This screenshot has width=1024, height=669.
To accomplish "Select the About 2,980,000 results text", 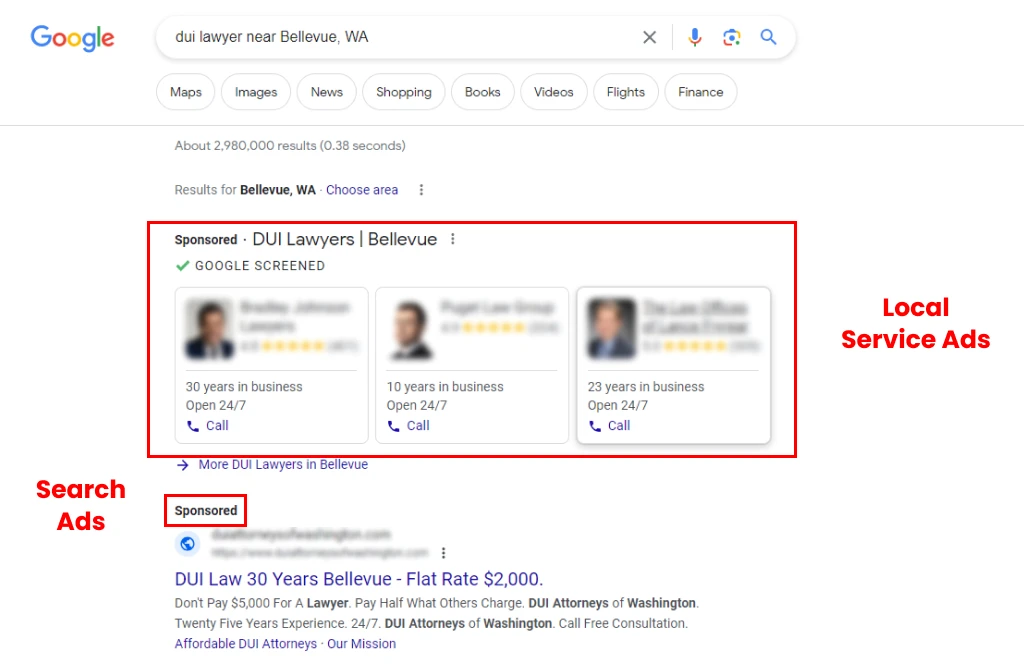I will tap(290, 146).
